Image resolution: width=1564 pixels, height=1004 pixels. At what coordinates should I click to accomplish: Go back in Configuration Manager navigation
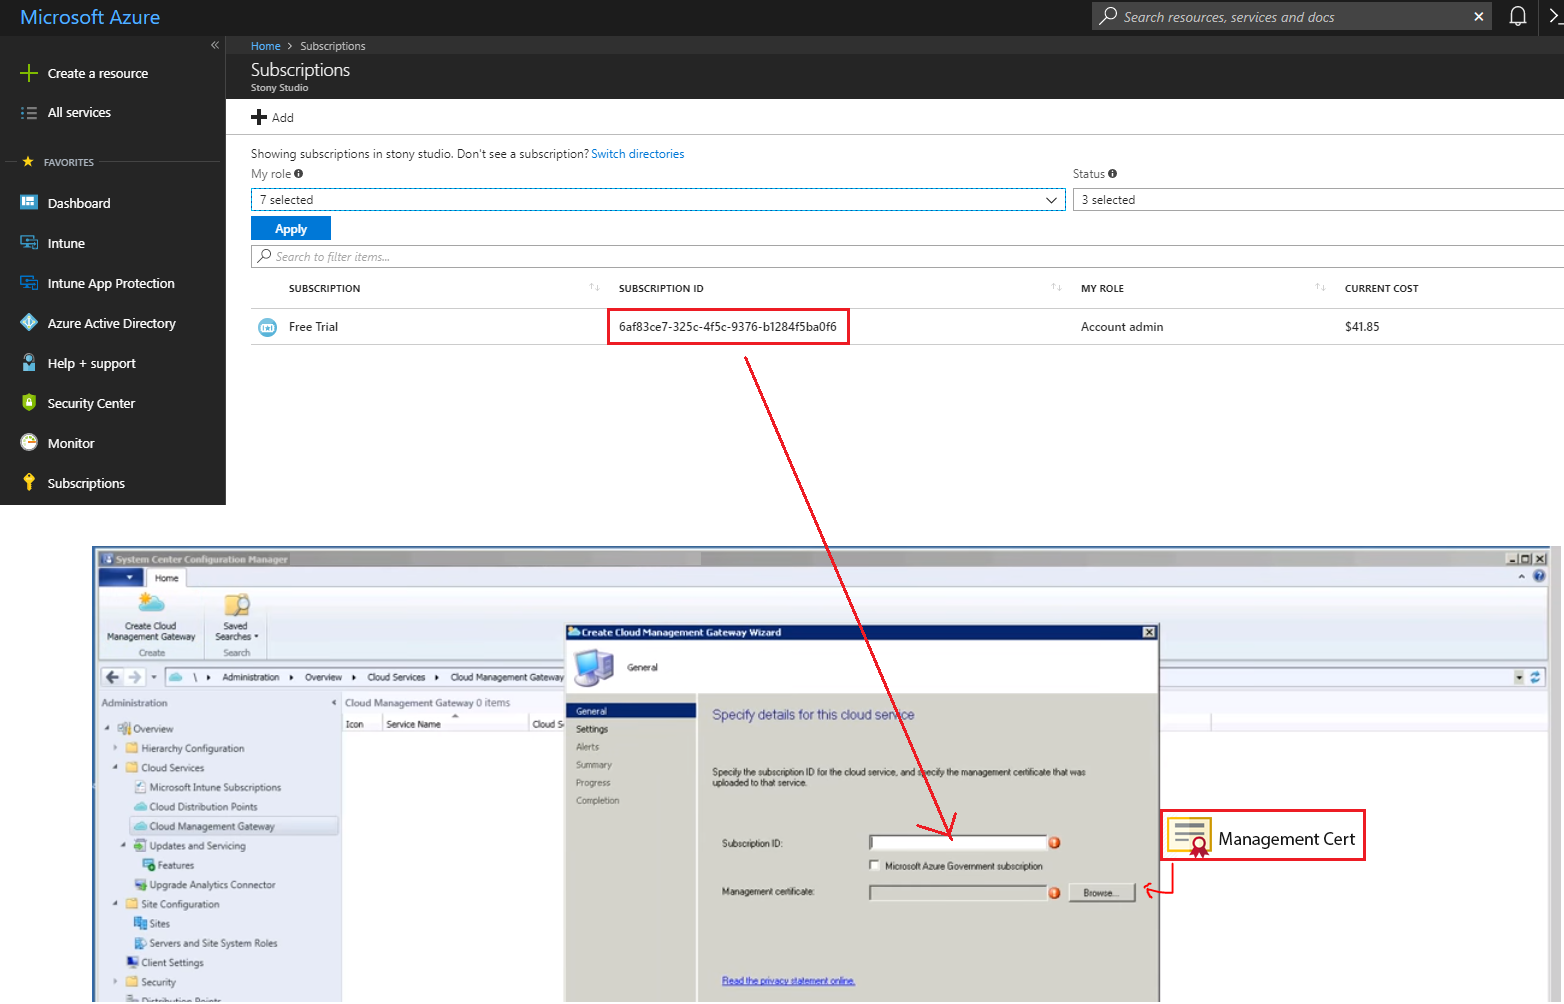pos(113,677)
